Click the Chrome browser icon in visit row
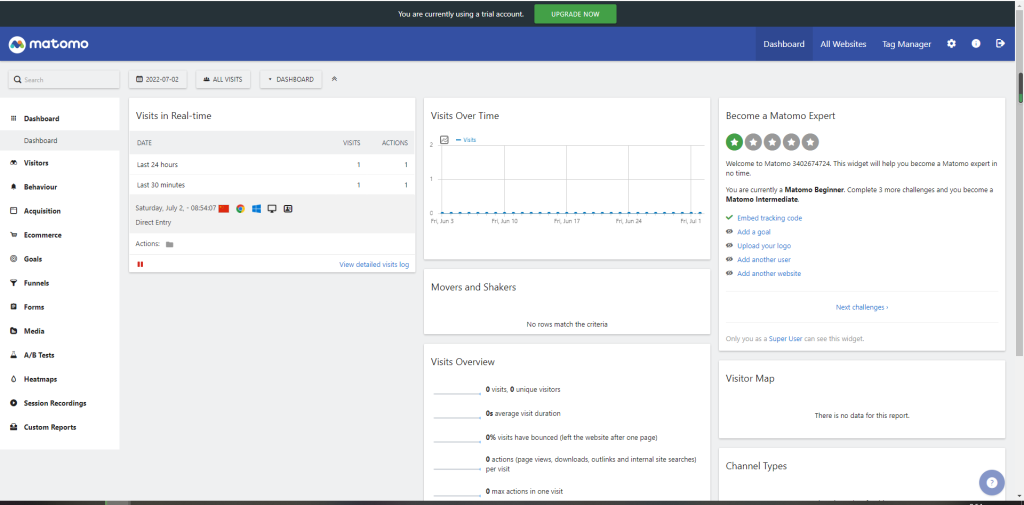The image size is (1024, 505). (x=240, y=208)
